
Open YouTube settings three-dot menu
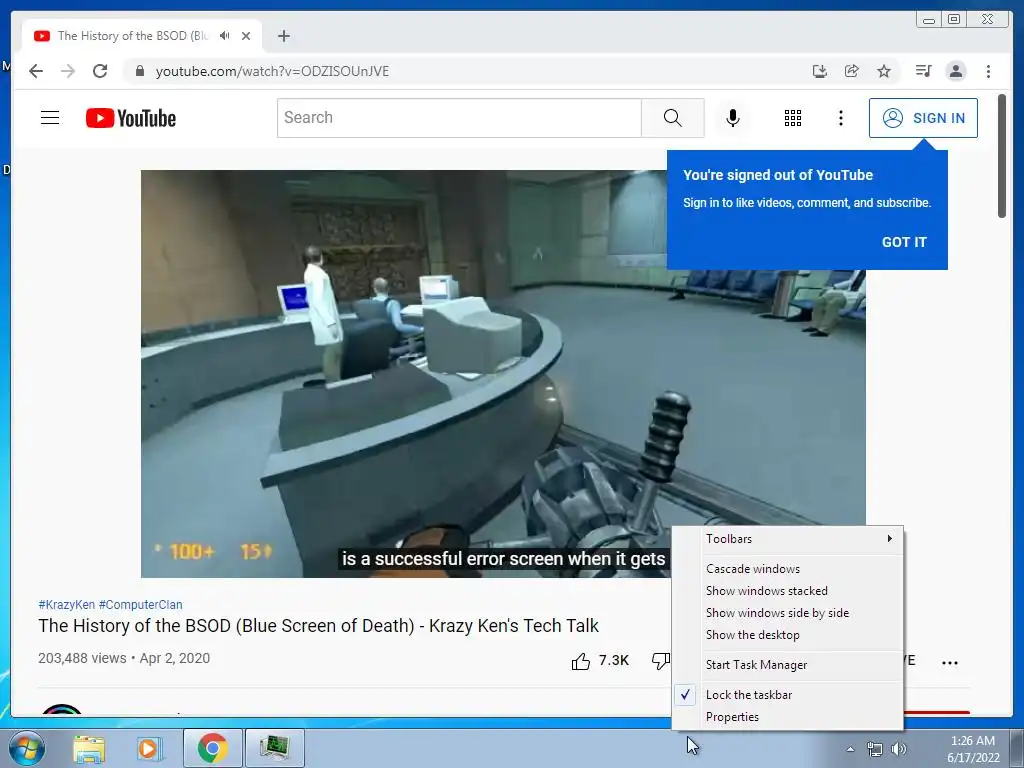pos(840,118)
